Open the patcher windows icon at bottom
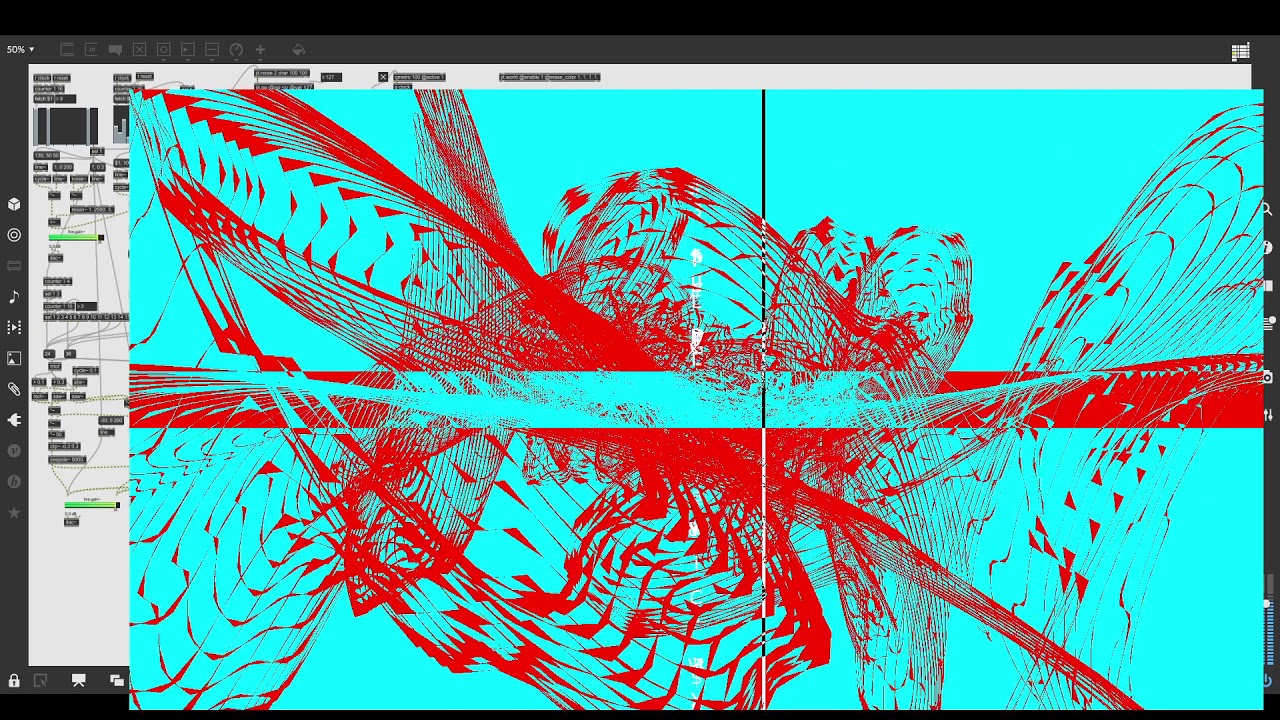Viewport: 1280px width, 720px height. click(117, 680)
